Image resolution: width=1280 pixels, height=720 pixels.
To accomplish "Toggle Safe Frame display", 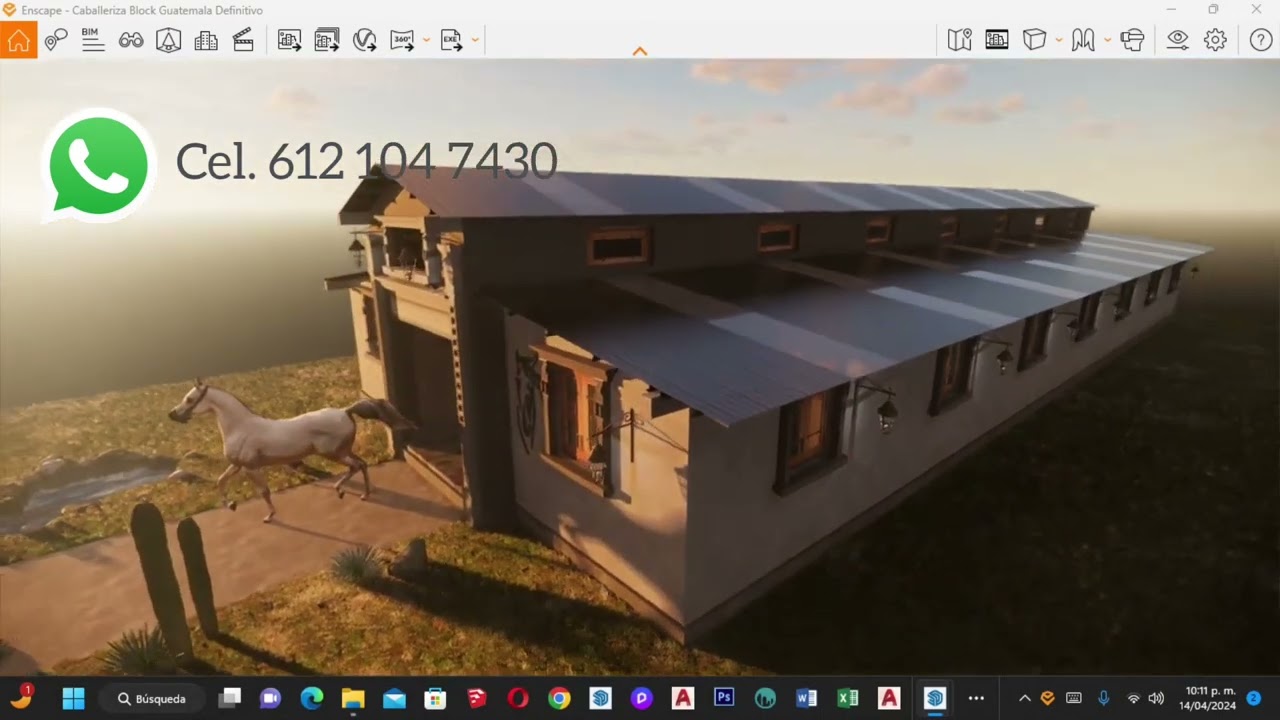I will coord(997,40).
